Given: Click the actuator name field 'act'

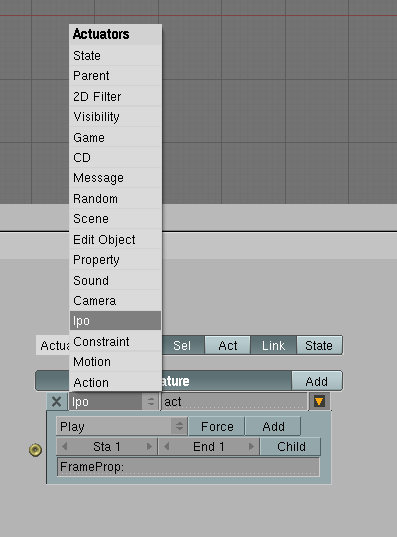Looking at the screenshot, I should coord(234,401).
